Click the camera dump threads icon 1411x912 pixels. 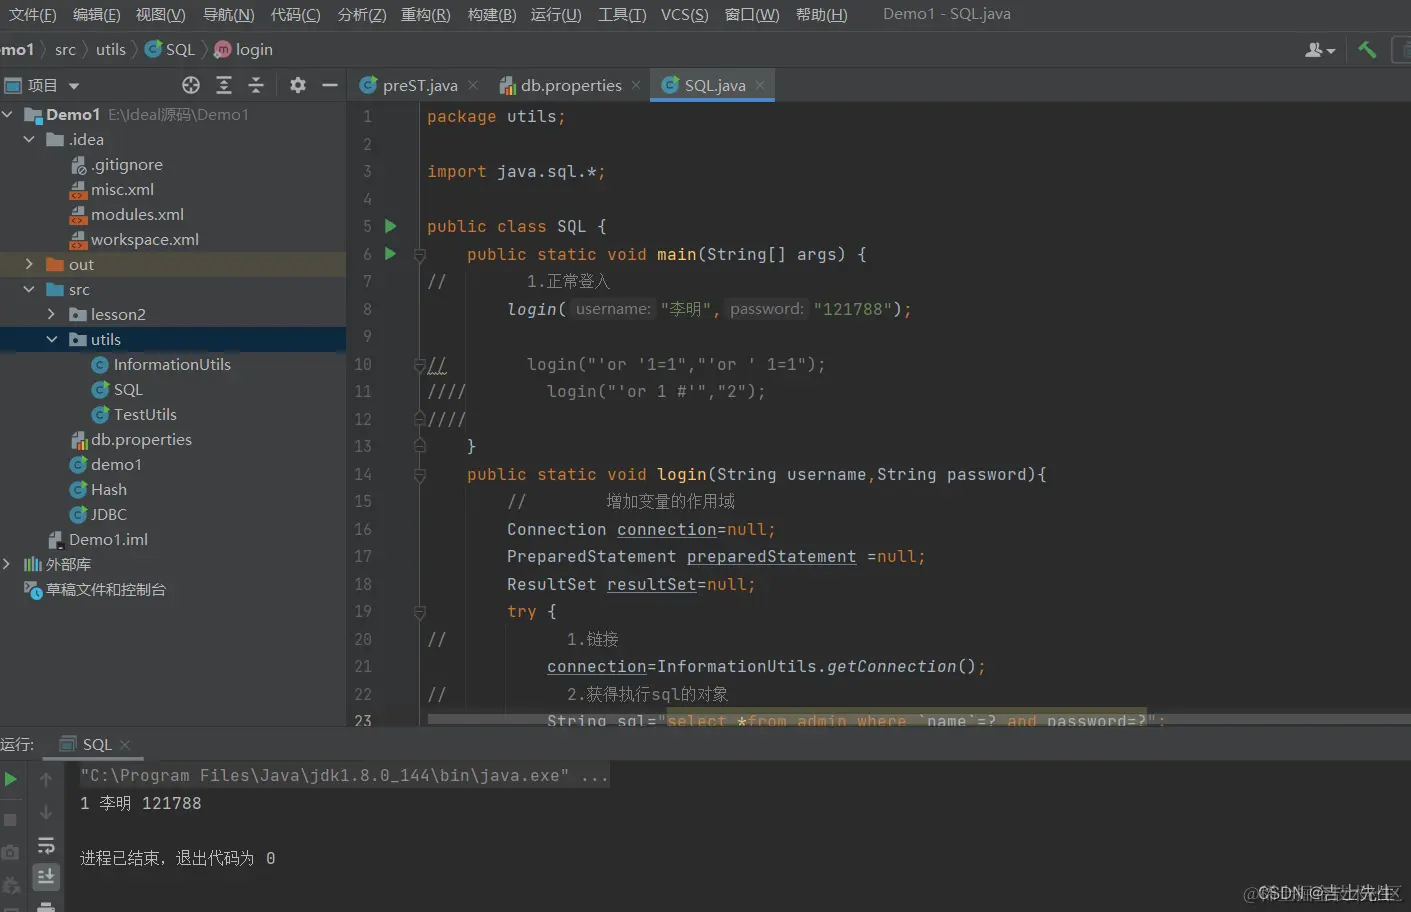pos(10,852)
